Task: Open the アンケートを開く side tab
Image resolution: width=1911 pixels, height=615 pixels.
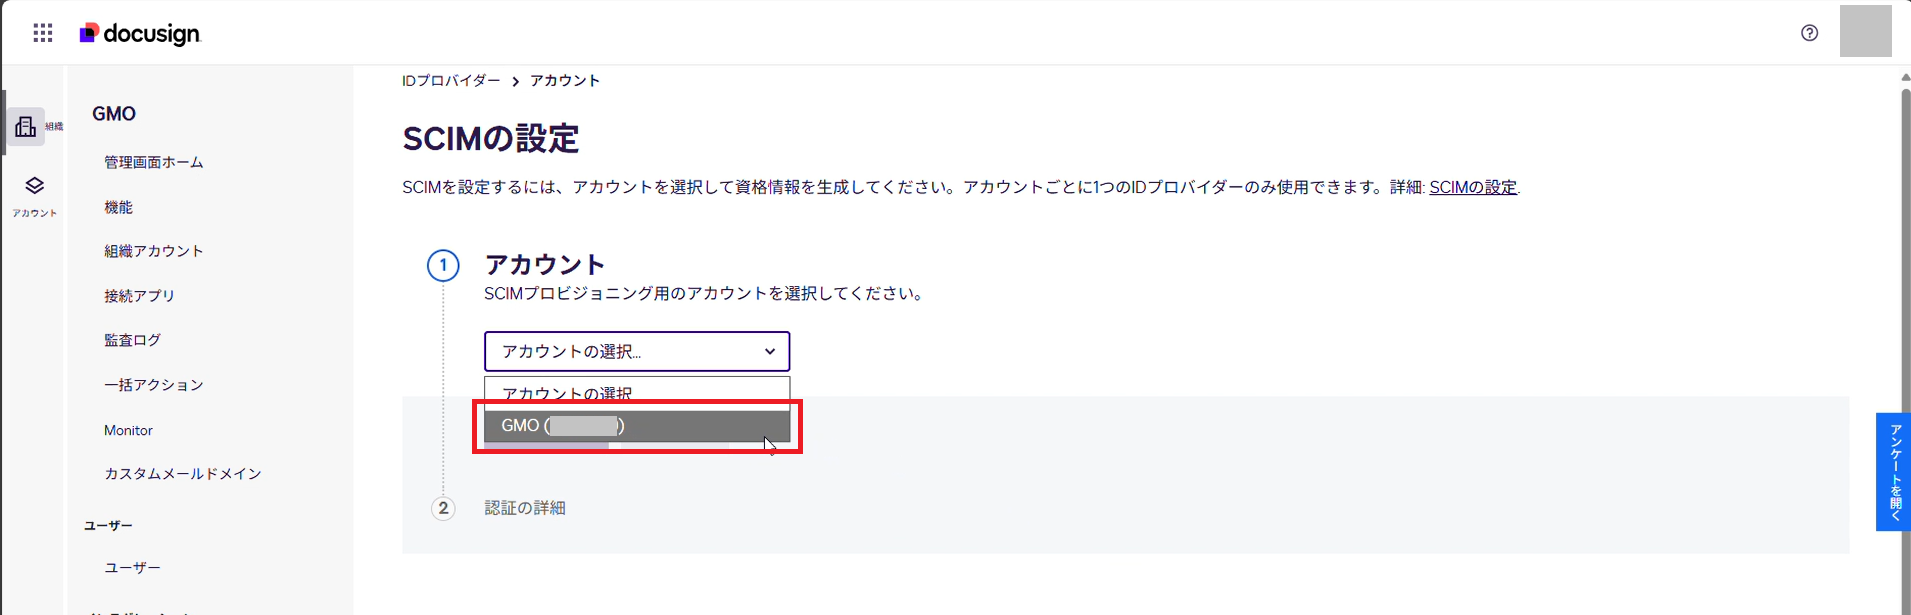Action: pos(1893,472)
